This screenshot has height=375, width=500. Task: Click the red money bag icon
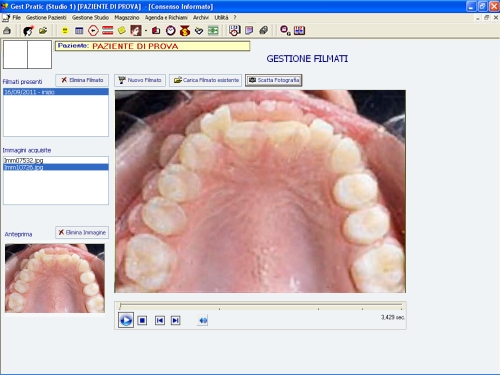[185, 31]
